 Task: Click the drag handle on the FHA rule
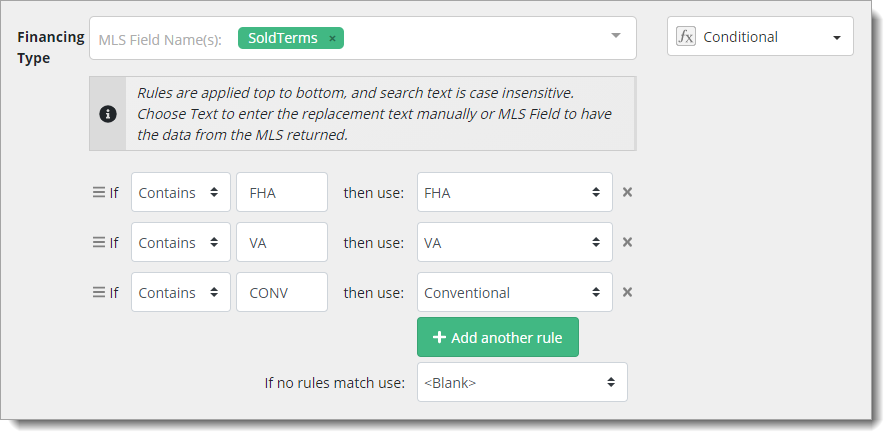pos(99,192)
